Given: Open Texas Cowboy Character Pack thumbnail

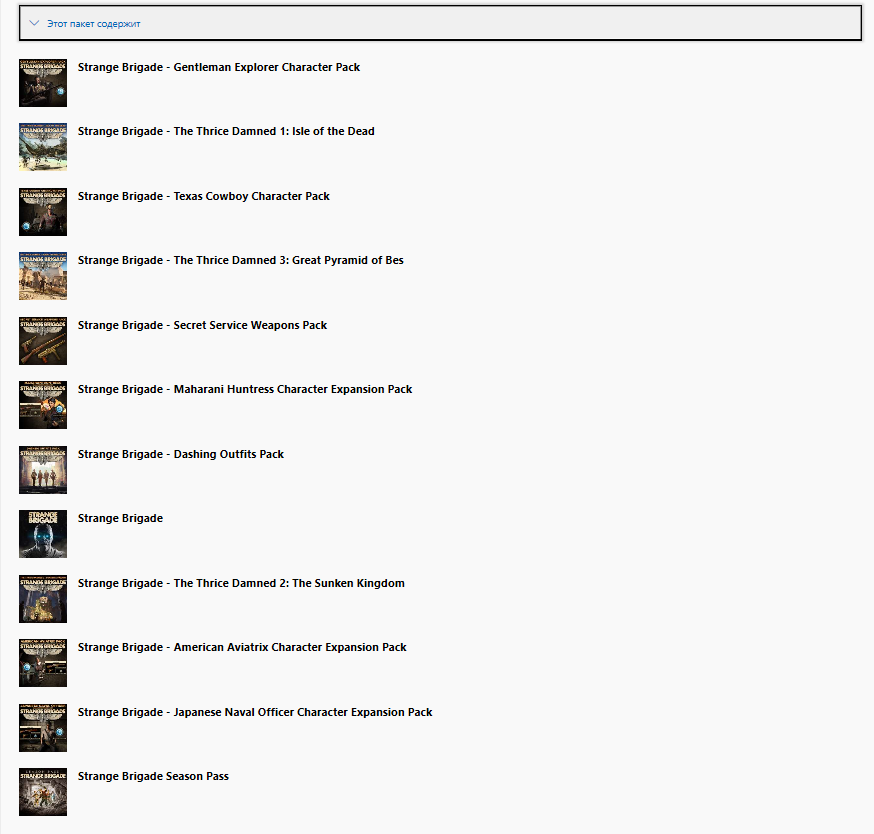Looking at the screenshot, I should click(x=43, y=212).
